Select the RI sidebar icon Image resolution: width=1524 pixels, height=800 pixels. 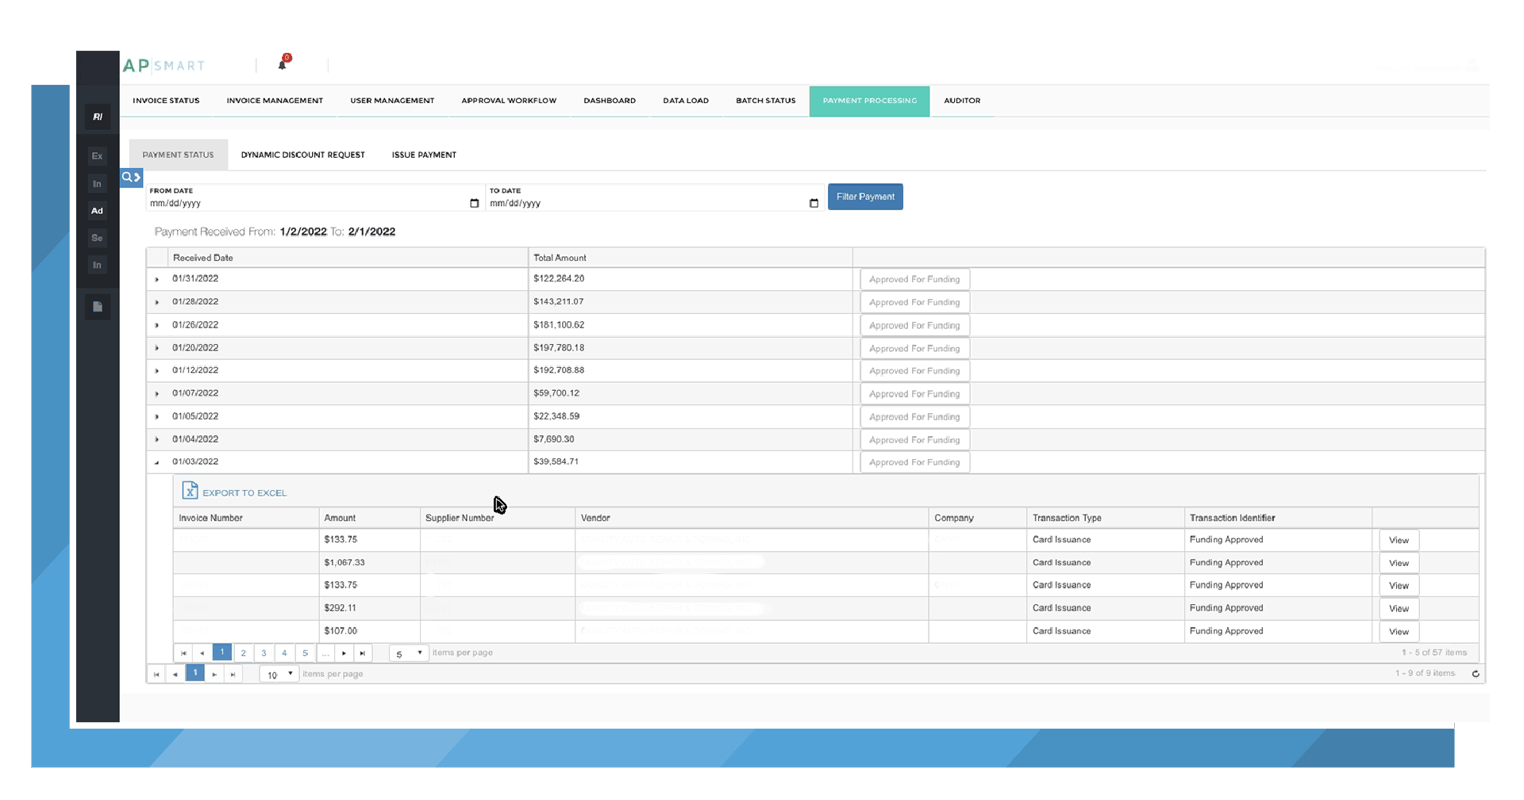[x=97, y=117]
